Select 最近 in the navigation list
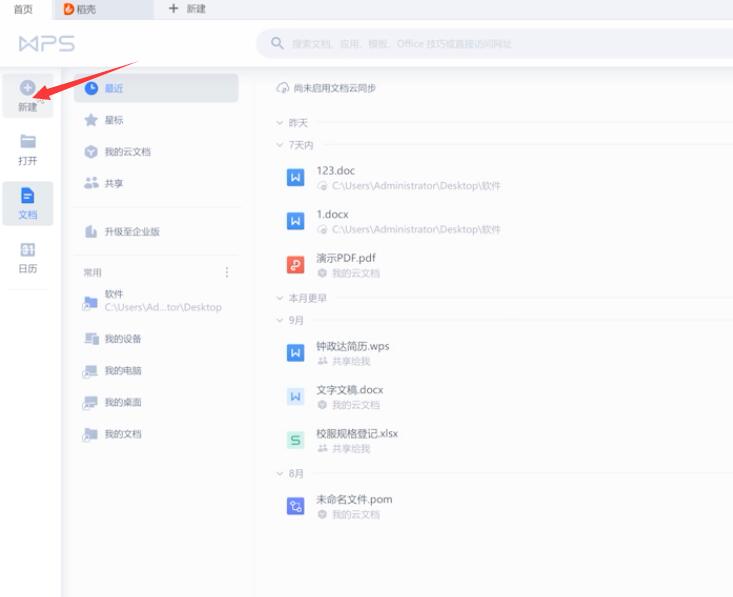 [156, 88]
